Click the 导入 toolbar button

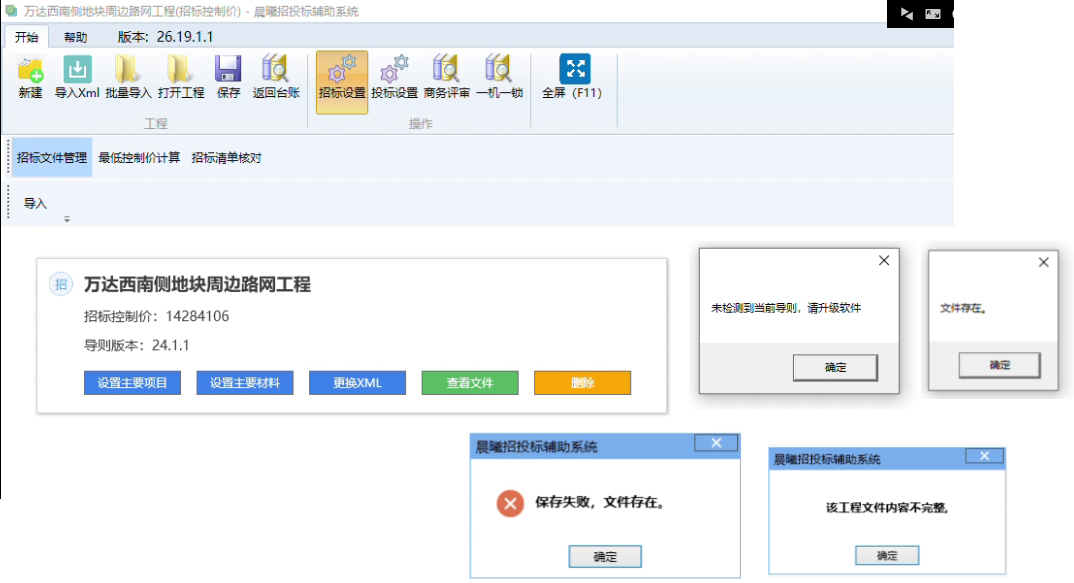click(x=35, y=203)
